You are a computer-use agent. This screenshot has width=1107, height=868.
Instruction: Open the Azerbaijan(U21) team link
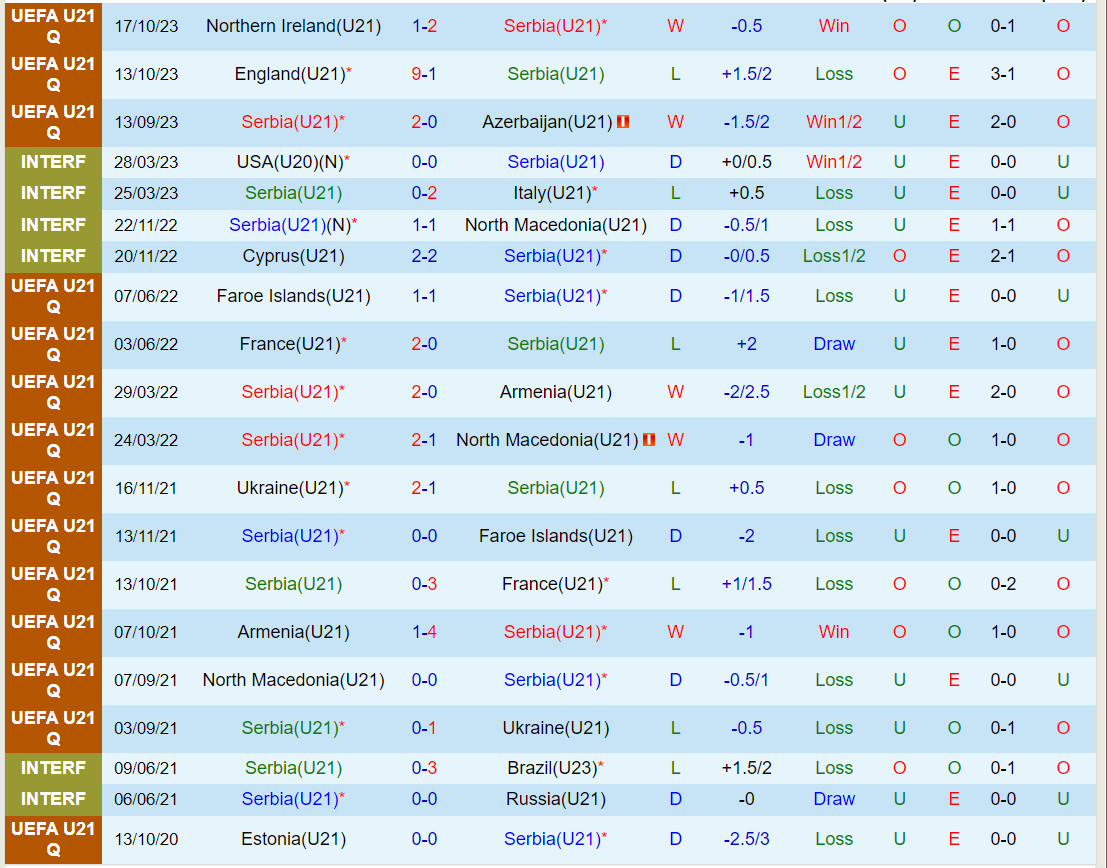pos(547,122)
